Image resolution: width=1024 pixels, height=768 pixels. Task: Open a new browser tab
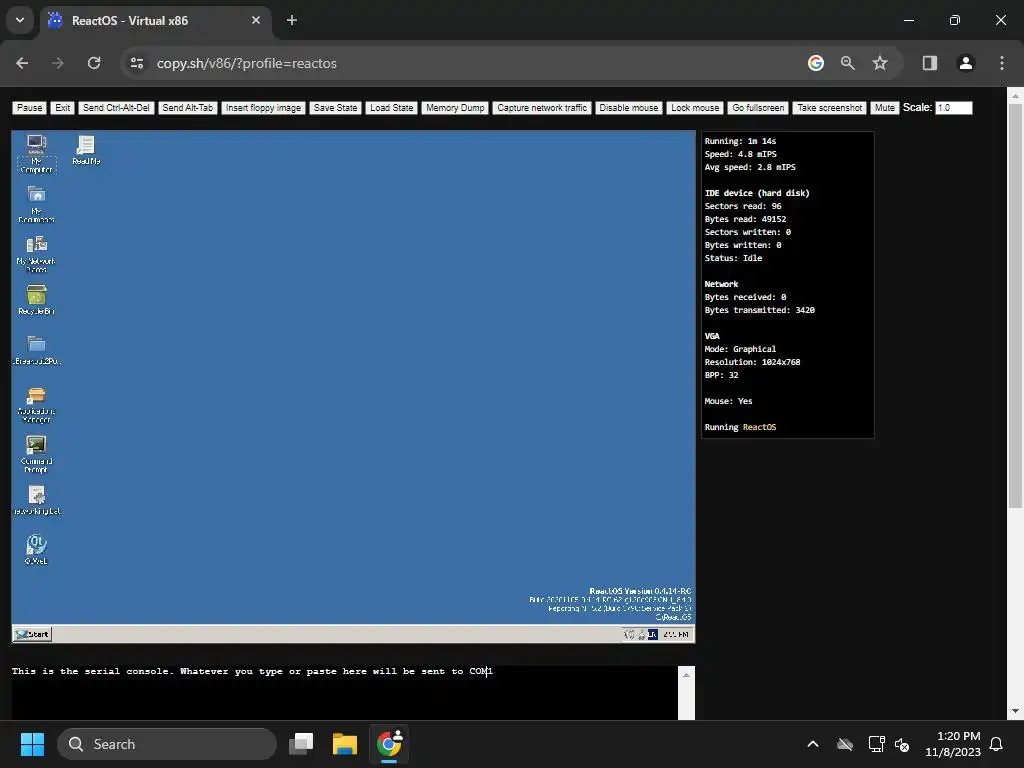(x=292, y=20)
